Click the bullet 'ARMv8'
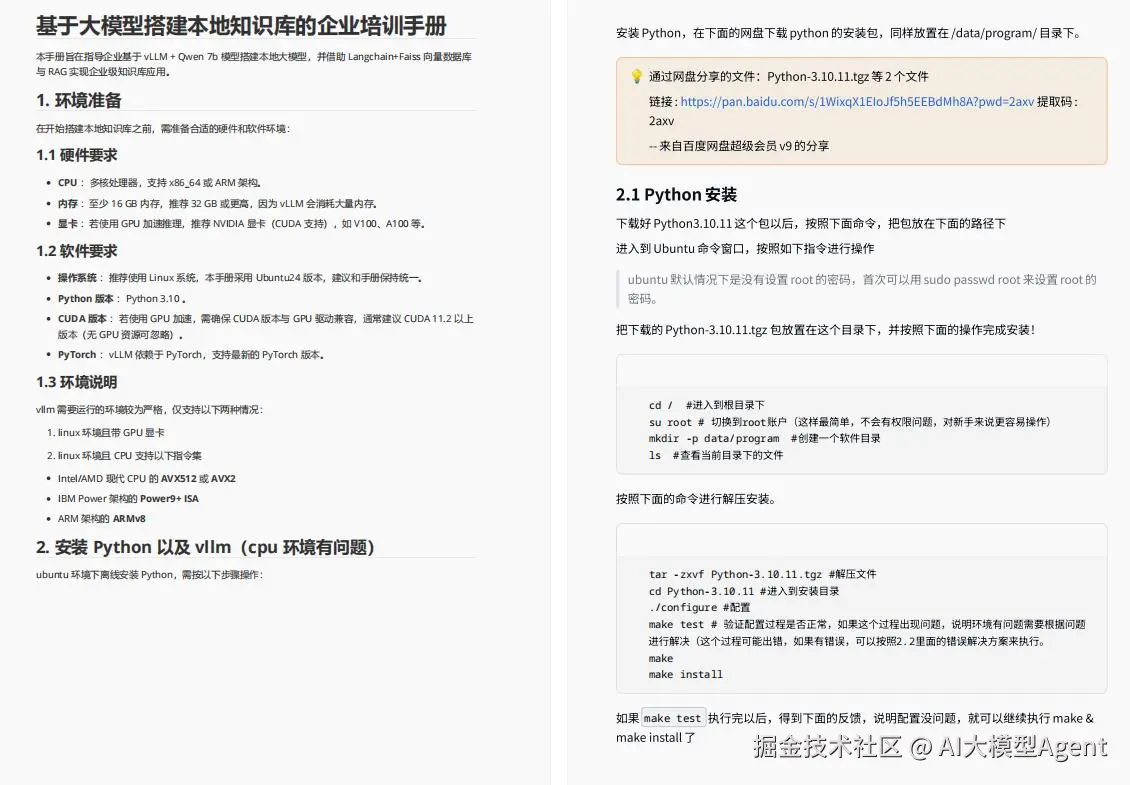The height and width of the screenshot is (785, 1130). point(102,519)
